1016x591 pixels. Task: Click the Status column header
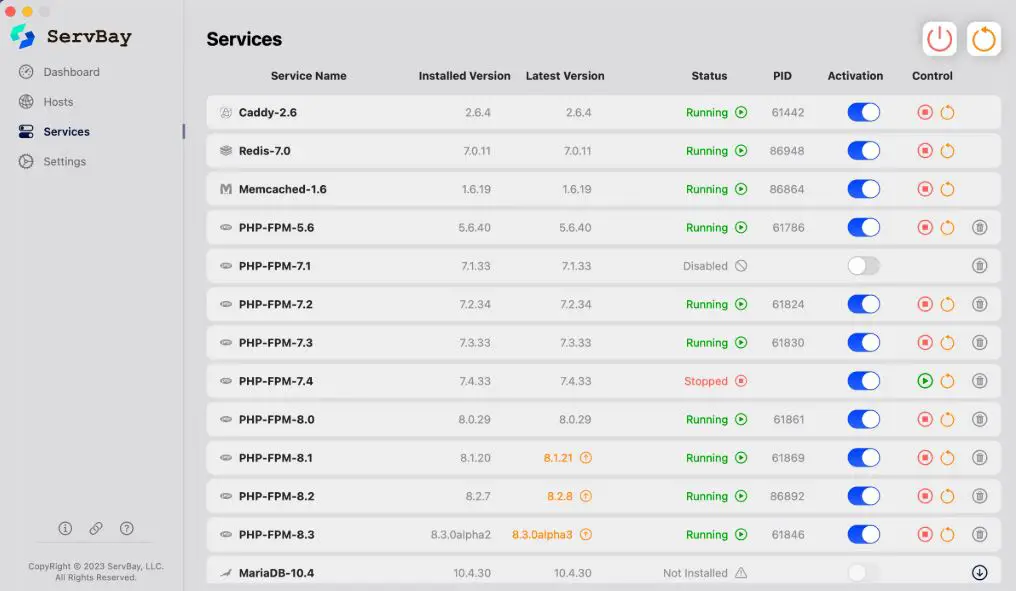click(x=709, y=76)
